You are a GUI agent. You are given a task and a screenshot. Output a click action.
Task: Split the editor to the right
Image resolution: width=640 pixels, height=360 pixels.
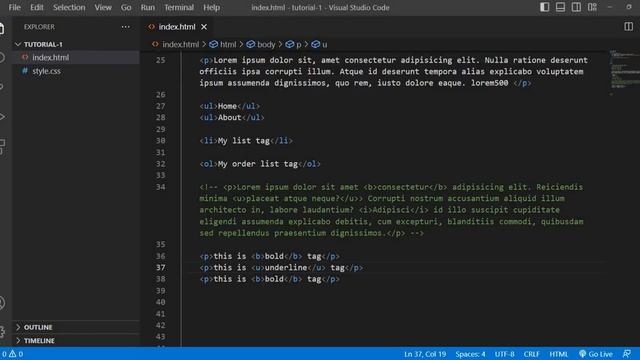pos(629,27)
